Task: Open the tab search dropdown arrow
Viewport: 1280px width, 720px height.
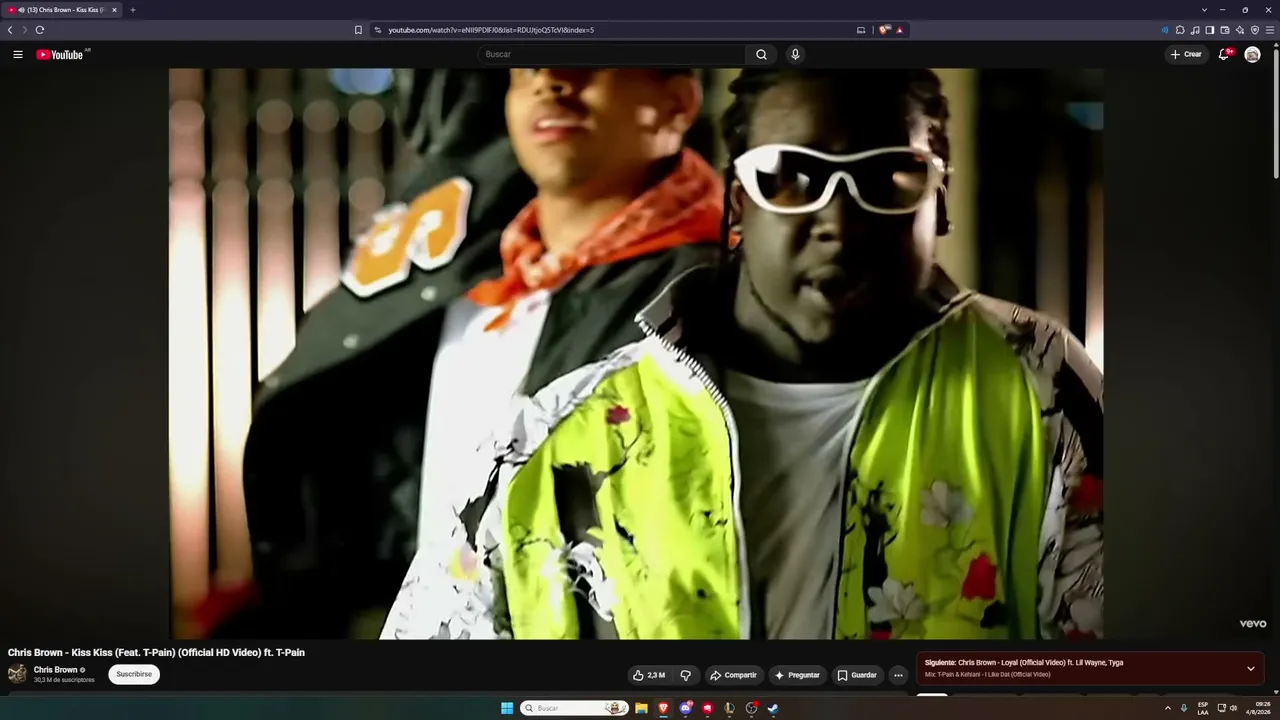Action: point(1204,10)
